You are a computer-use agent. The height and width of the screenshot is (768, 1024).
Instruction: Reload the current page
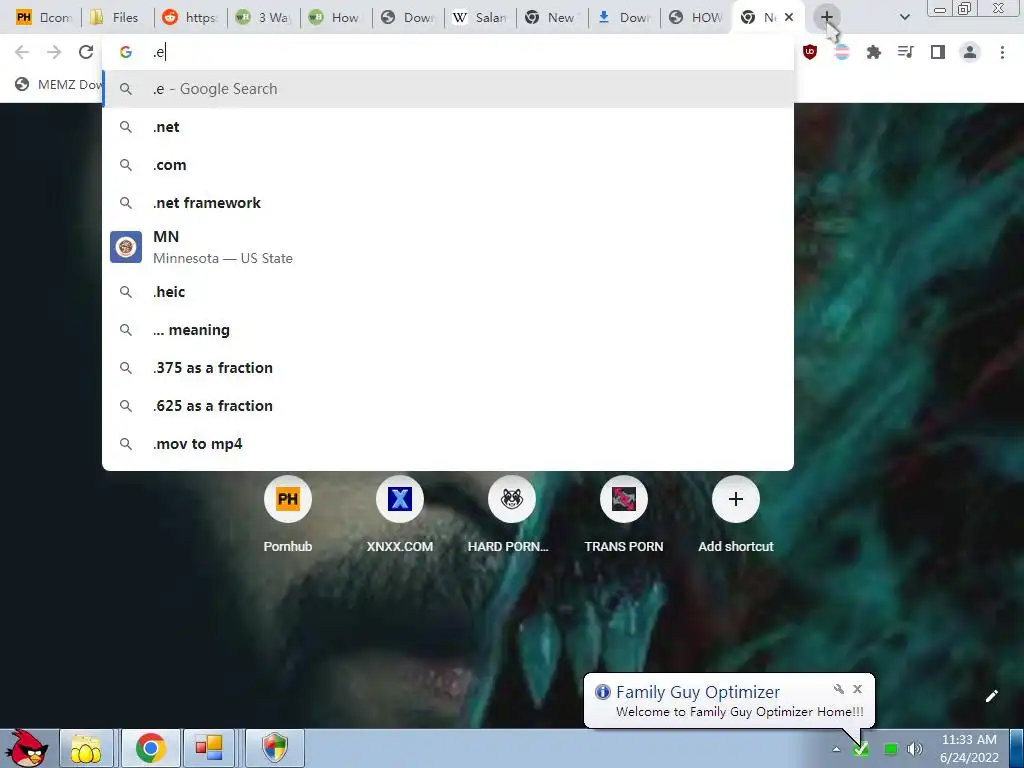coord(86,52)
